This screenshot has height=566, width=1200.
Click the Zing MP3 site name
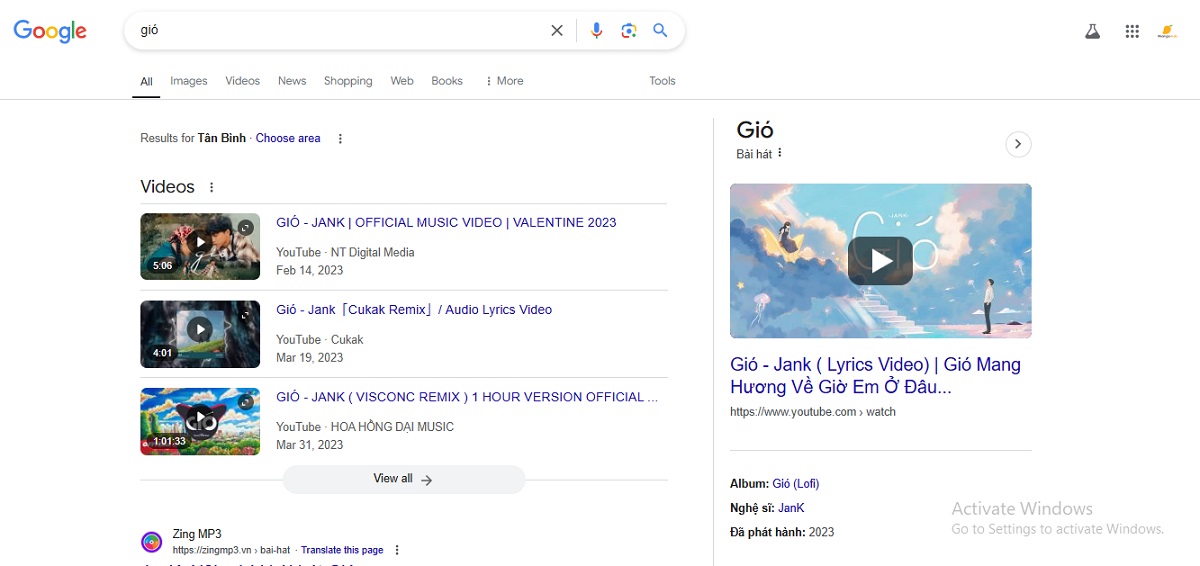(197, 535)
